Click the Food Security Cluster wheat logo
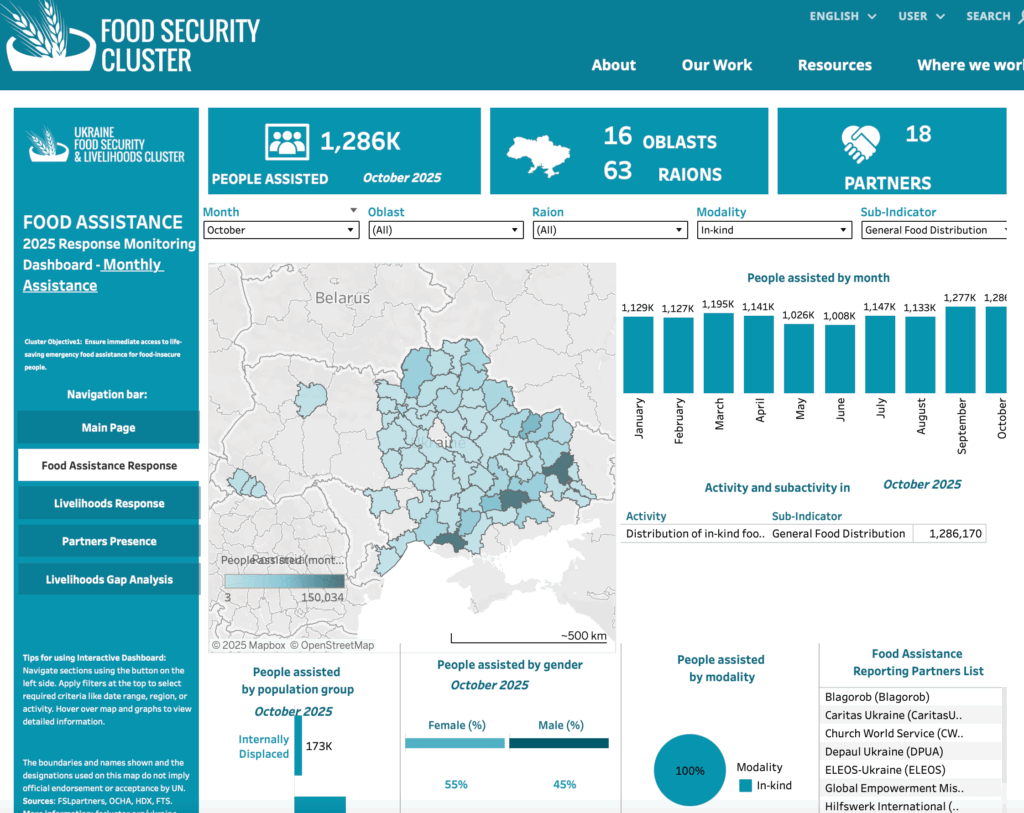This screenshot has width=1024, height=813. pos(48,40)
